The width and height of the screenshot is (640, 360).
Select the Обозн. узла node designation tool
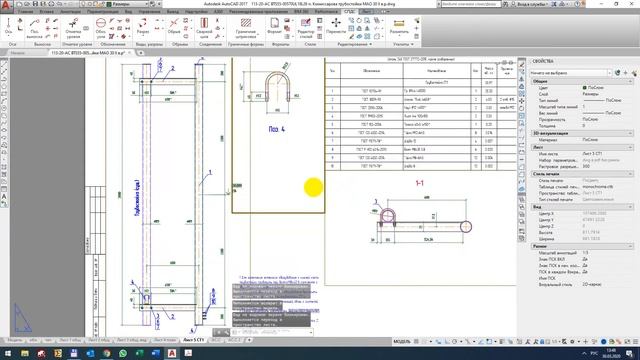pos(101,28)
